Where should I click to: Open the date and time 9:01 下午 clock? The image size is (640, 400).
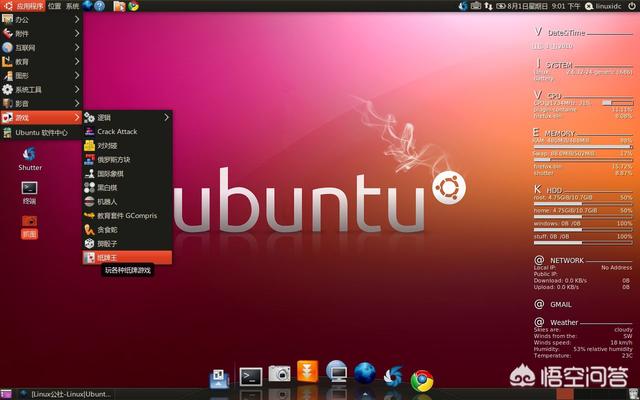click(544, 6)
